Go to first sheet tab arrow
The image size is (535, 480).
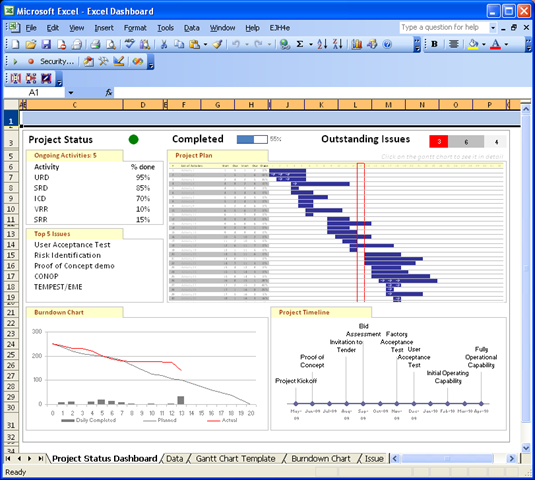coord(8,459)
